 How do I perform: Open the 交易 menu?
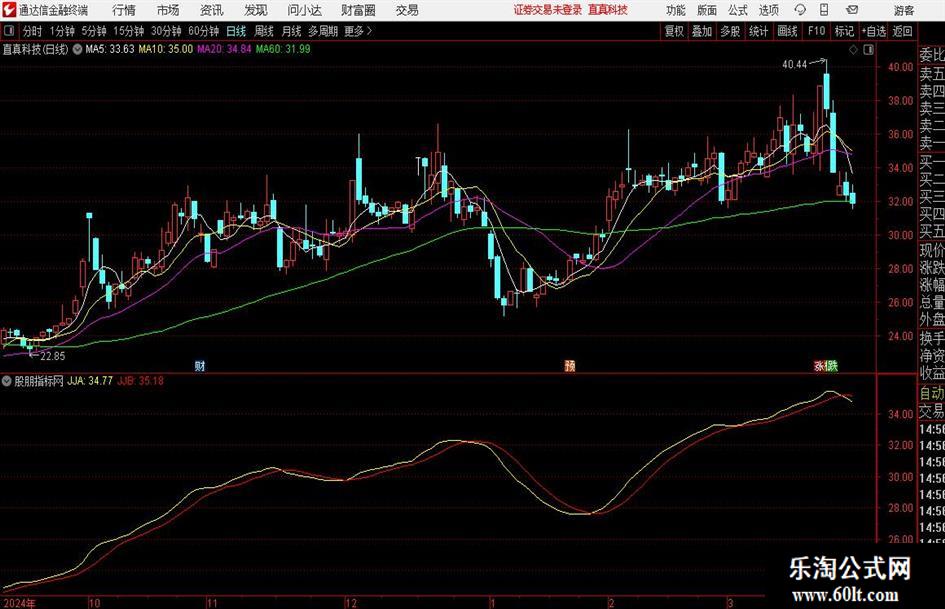[407, 10]
